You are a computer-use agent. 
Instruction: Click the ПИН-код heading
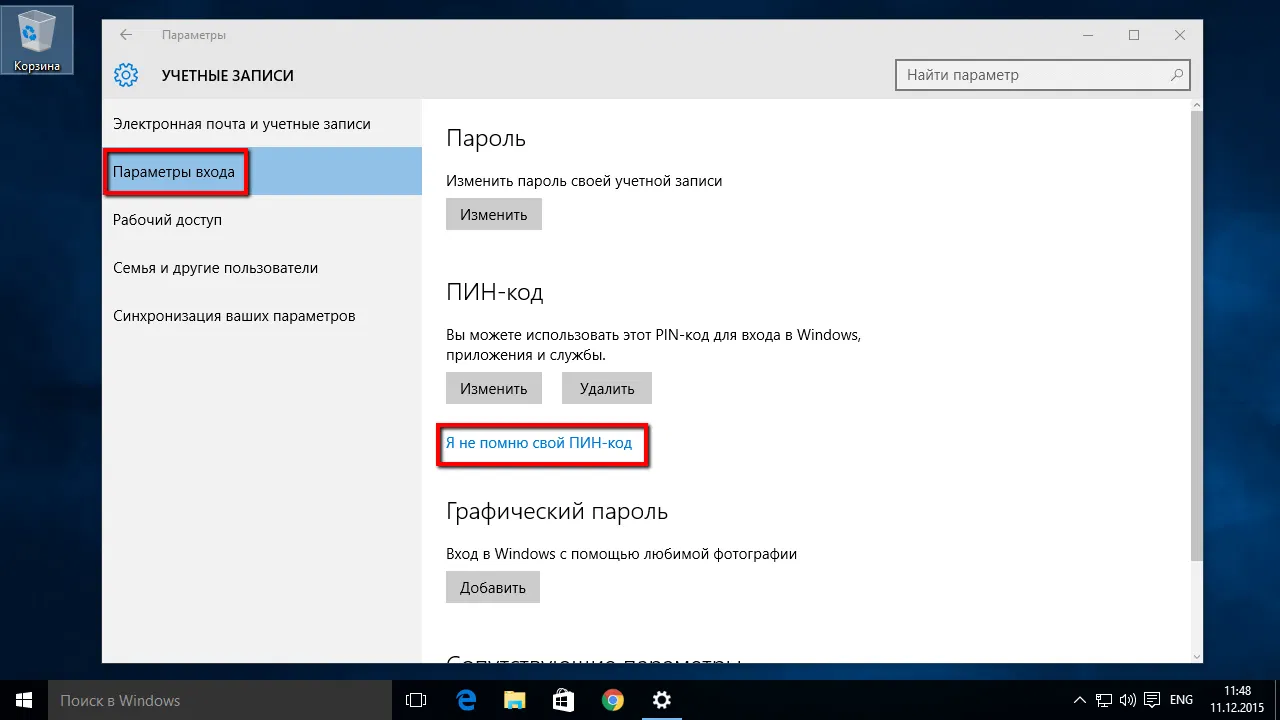click(495, 292)
